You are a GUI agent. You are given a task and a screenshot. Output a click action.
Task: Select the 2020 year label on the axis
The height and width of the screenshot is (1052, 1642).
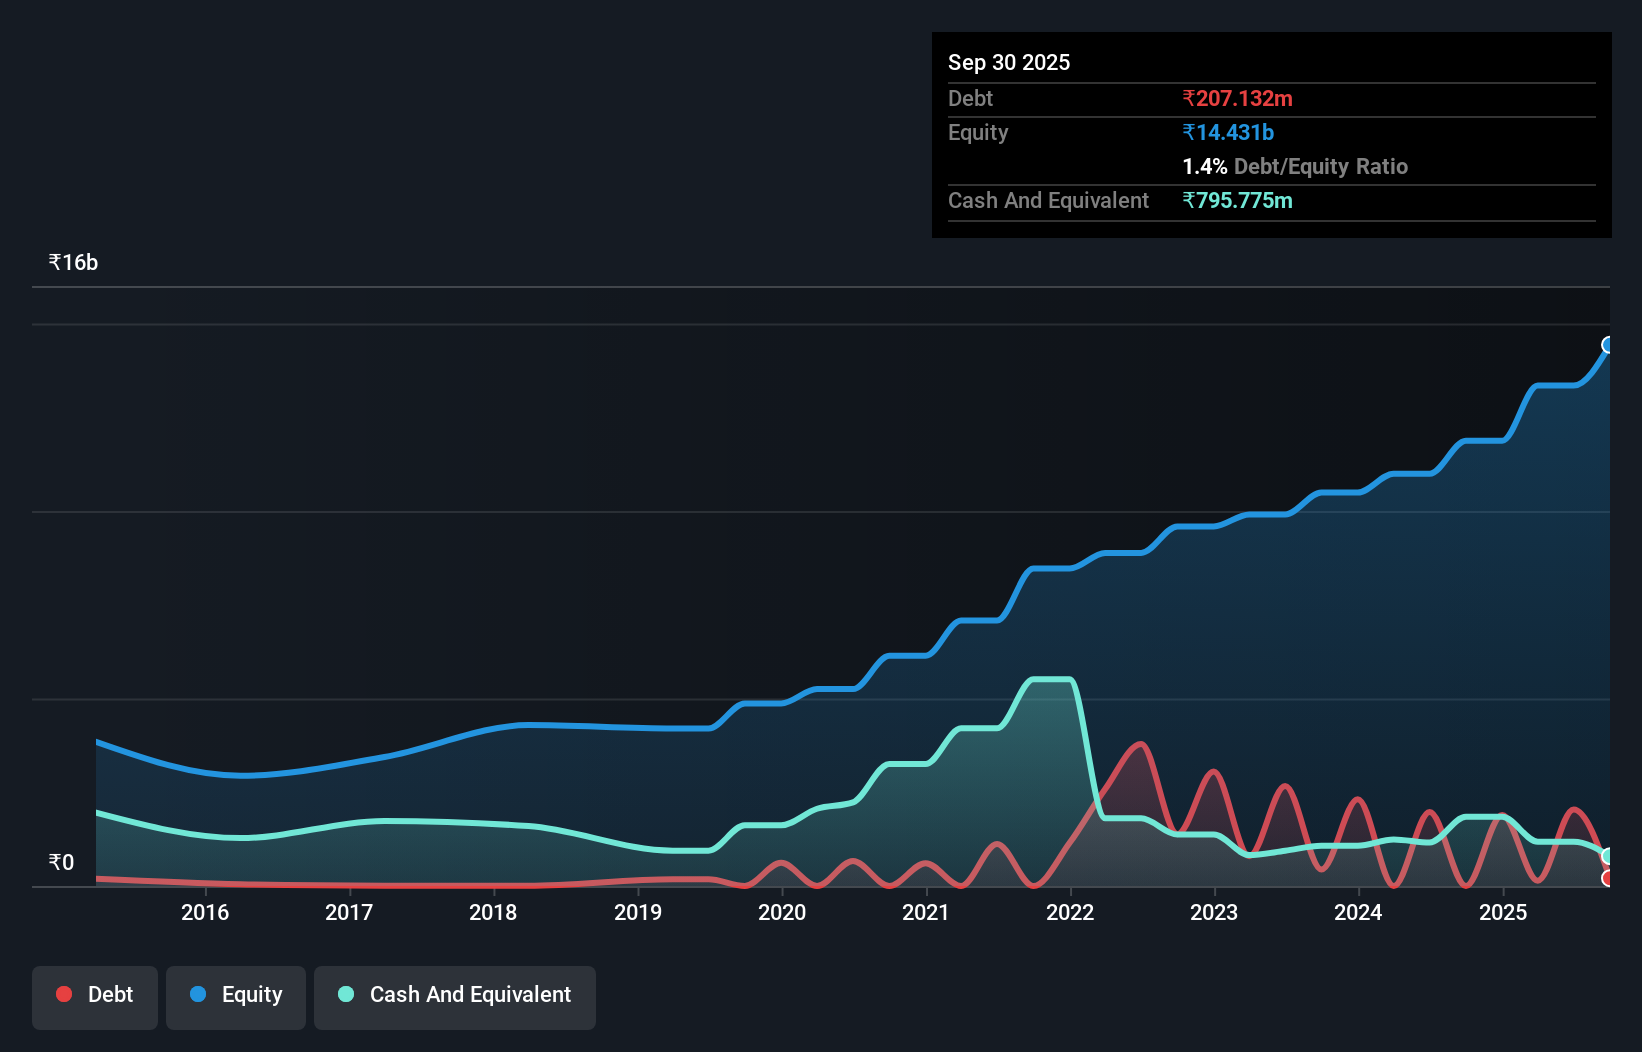783,912
